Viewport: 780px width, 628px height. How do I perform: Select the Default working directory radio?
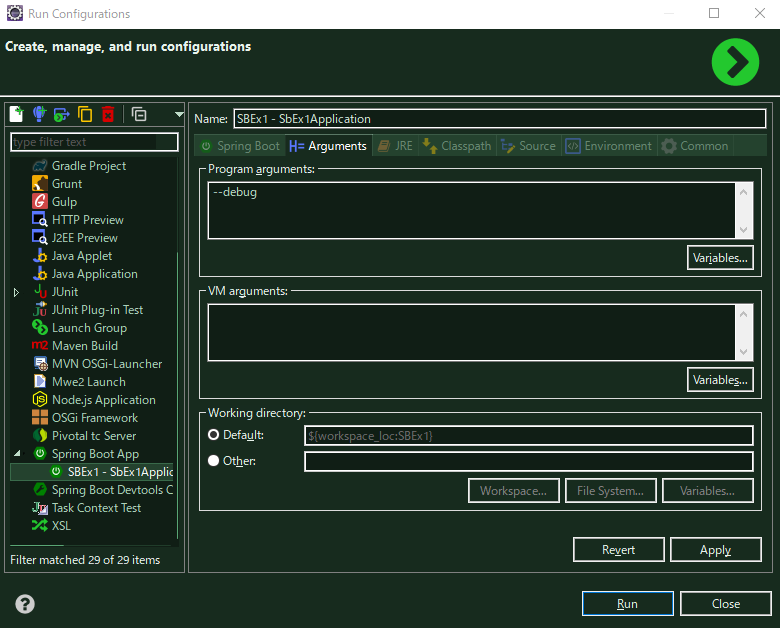click(213, 435)
